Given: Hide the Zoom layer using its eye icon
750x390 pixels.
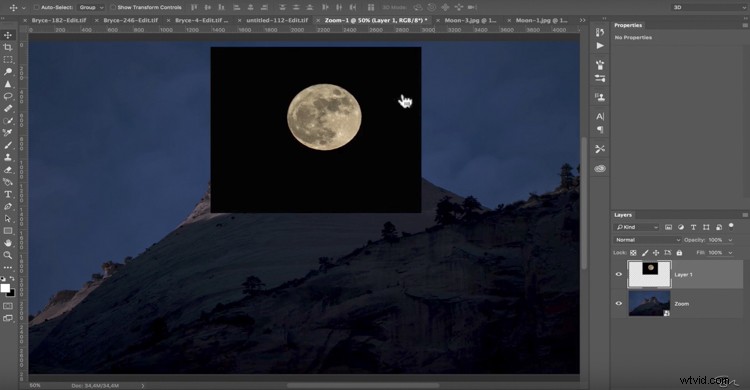Looking at the screenshot, I should click(x=618, y=303).
